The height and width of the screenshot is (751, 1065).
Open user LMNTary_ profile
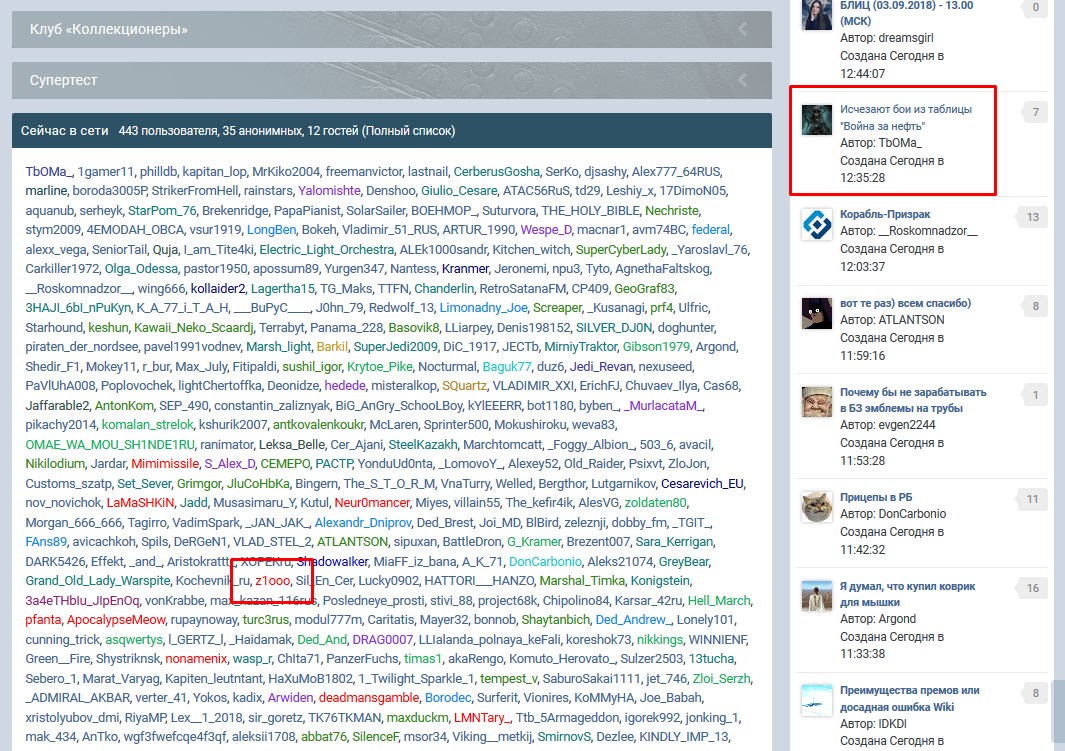coord(482,718)
